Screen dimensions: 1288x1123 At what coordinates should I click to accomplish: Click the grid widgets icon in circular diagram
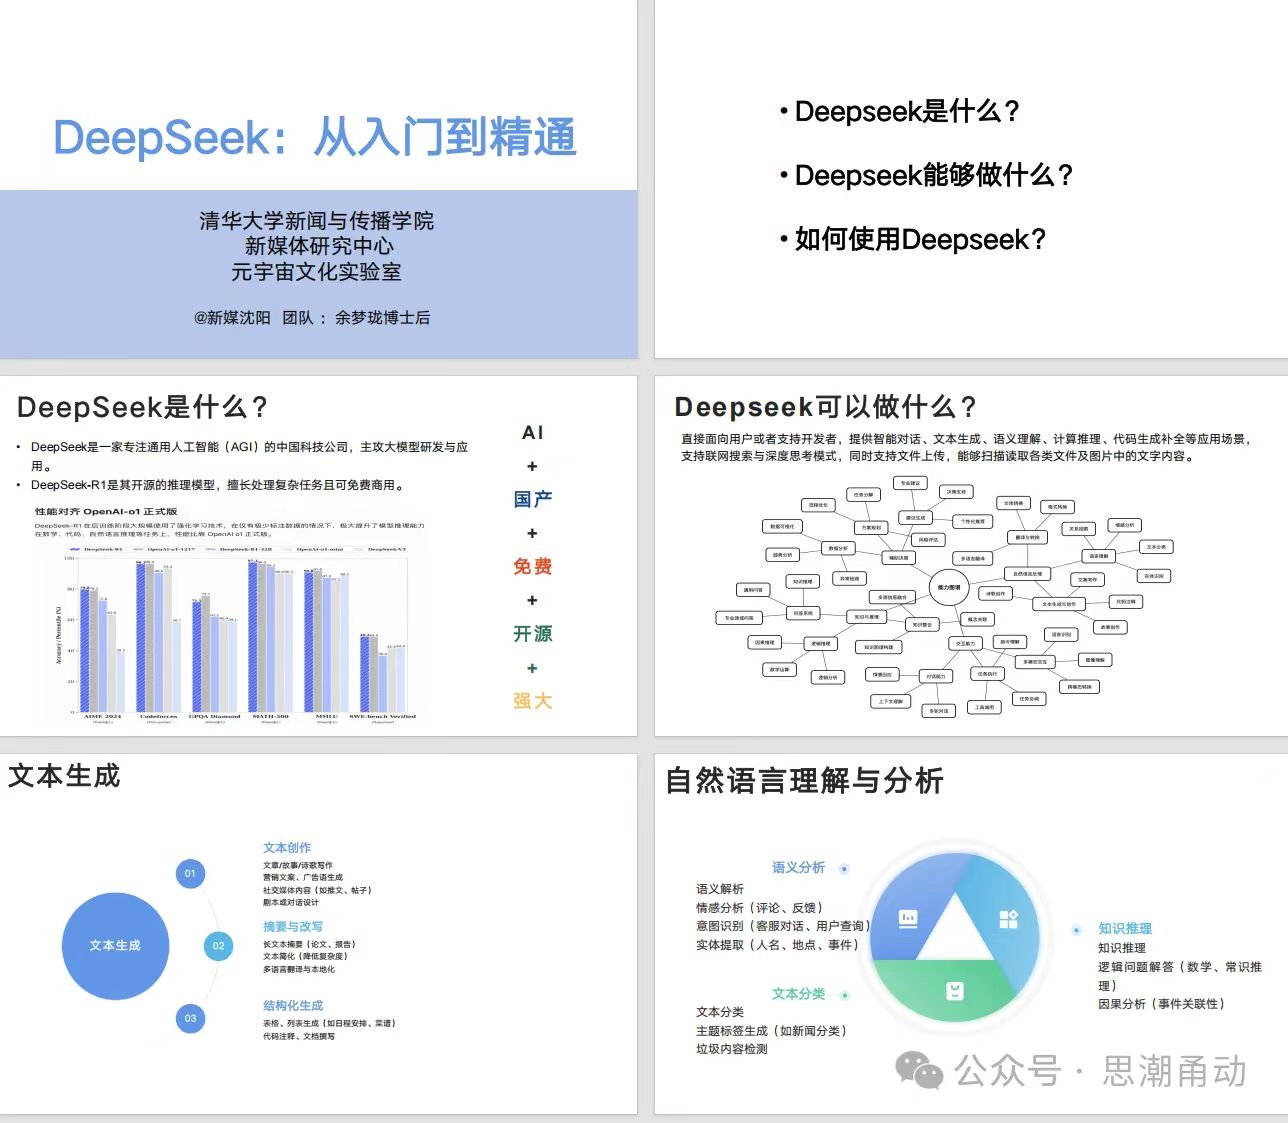pyautogui.click(x=1008, y=919)
